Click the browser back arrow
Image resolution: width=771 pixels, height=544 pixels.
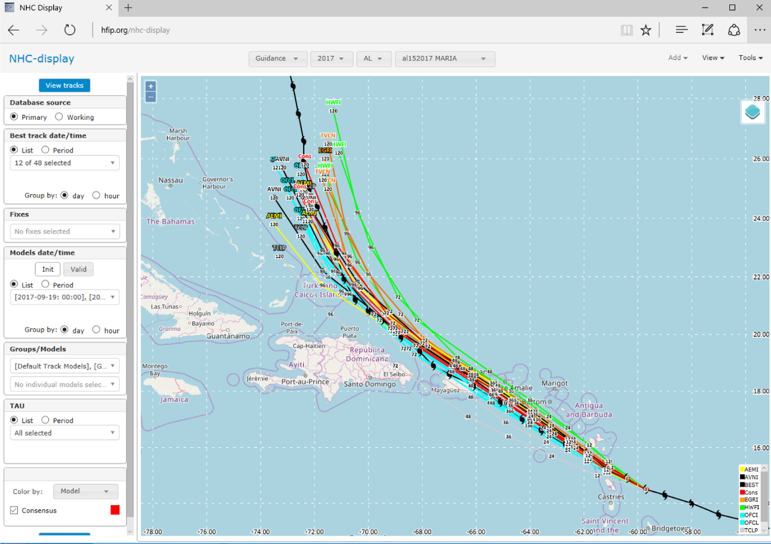(x=14, y=30)
